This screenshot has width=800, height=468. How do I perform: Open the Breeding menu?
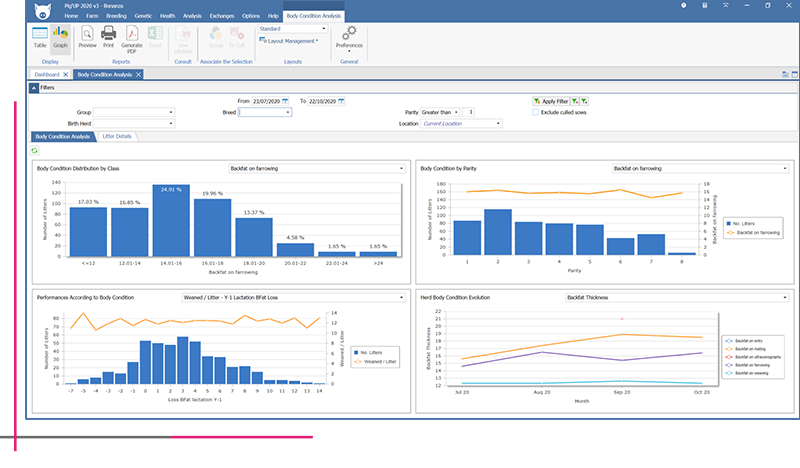click(116, 16)
